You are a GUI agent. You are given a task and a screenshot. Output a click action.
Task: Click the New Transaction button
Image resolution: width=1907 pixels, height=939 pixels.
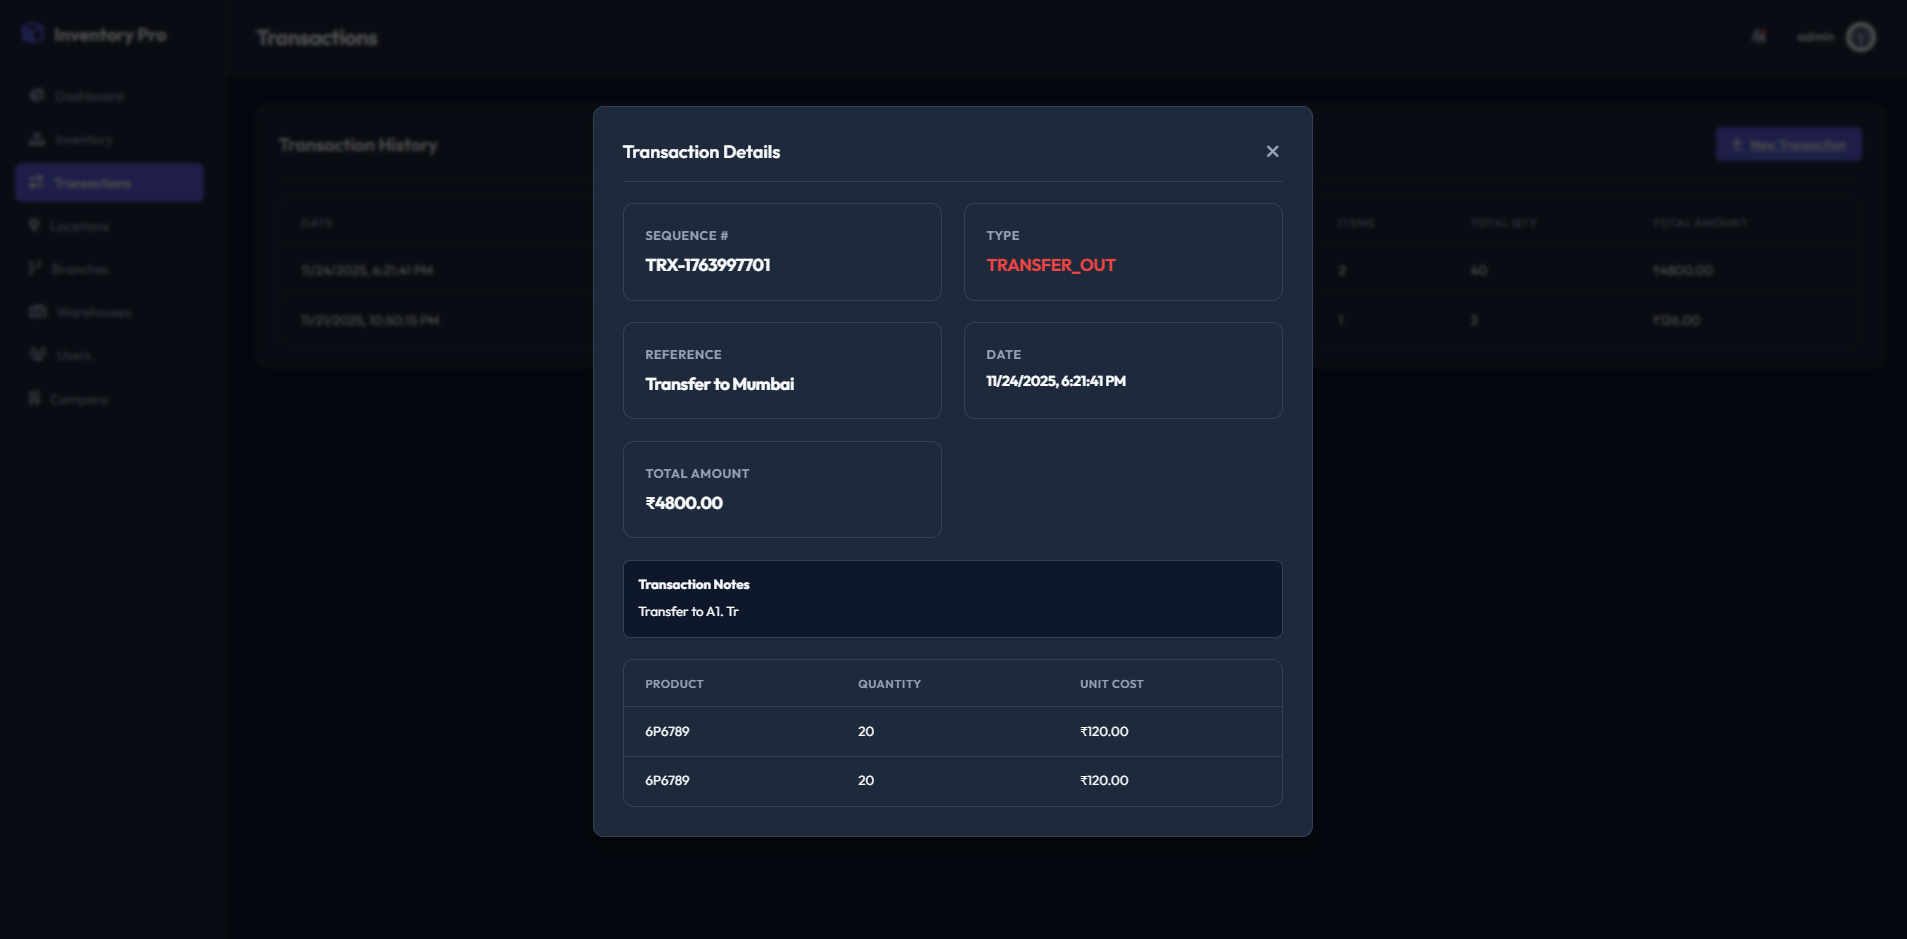coord(1788,144)
